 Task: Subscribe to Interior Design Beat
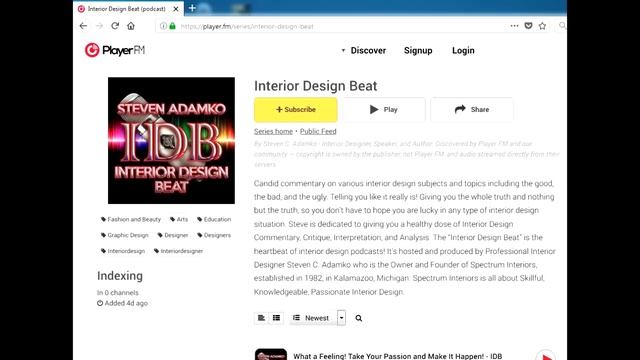pyautogui.click(x=296, y=109)
